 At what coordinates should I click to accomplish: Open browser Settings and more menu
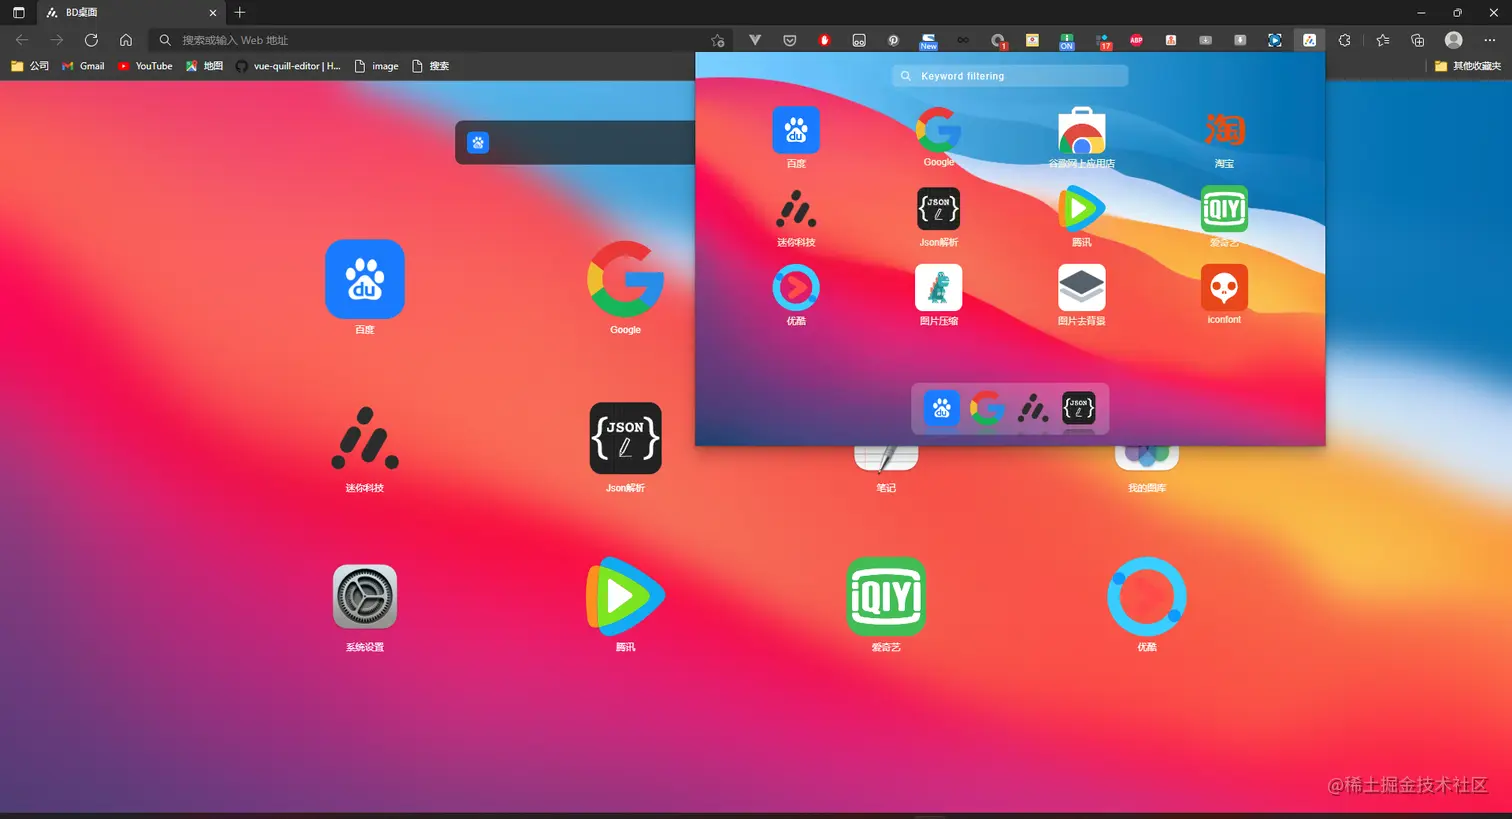tap(1490, 40)
